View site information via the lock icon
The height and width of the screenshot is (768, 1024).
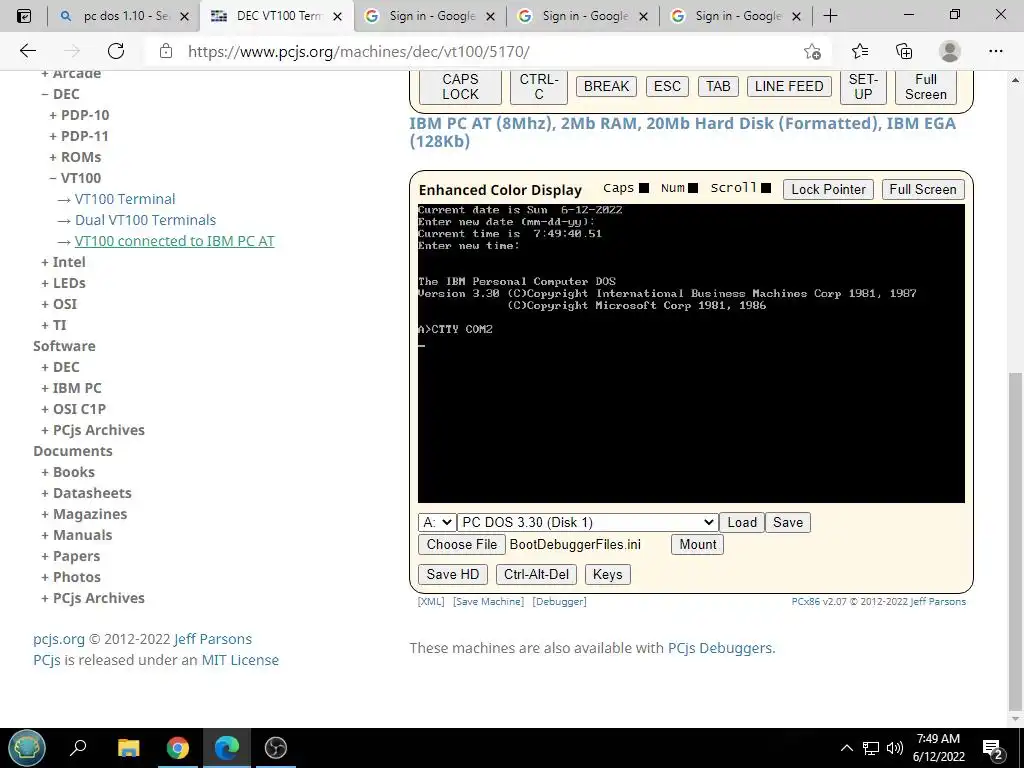click(x=166, y=51)
